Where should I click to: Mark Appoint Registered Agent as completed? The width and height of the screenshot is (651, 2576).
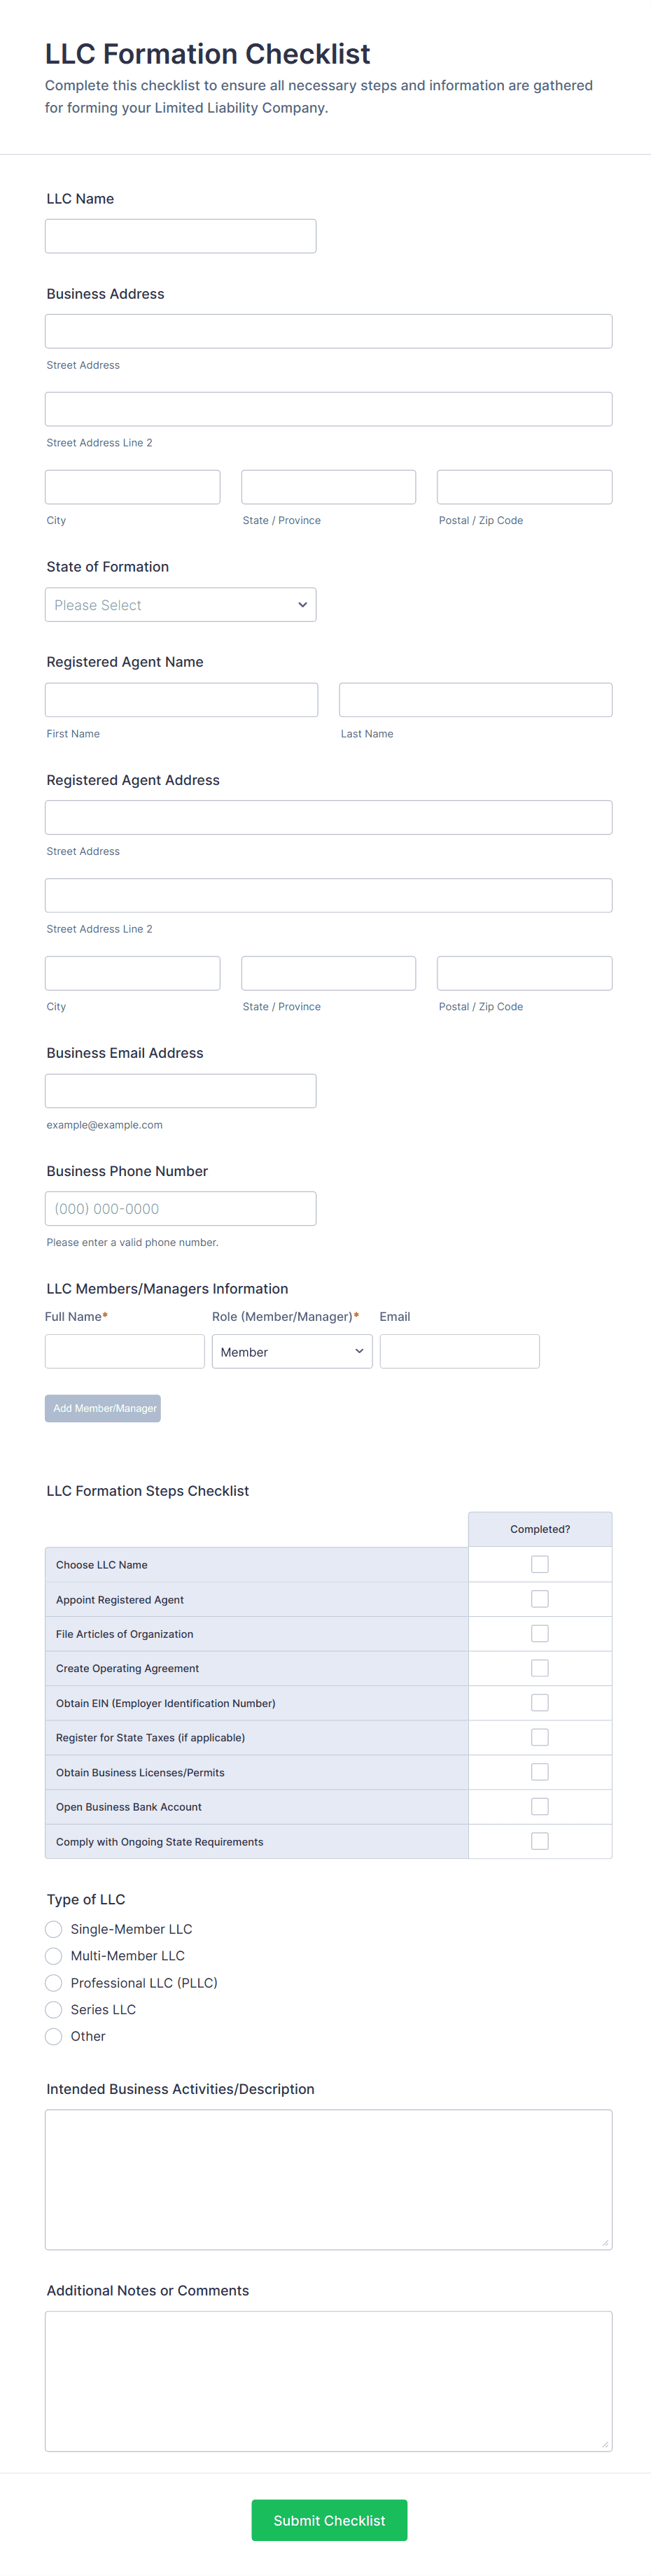click(x=539, y=1599)
